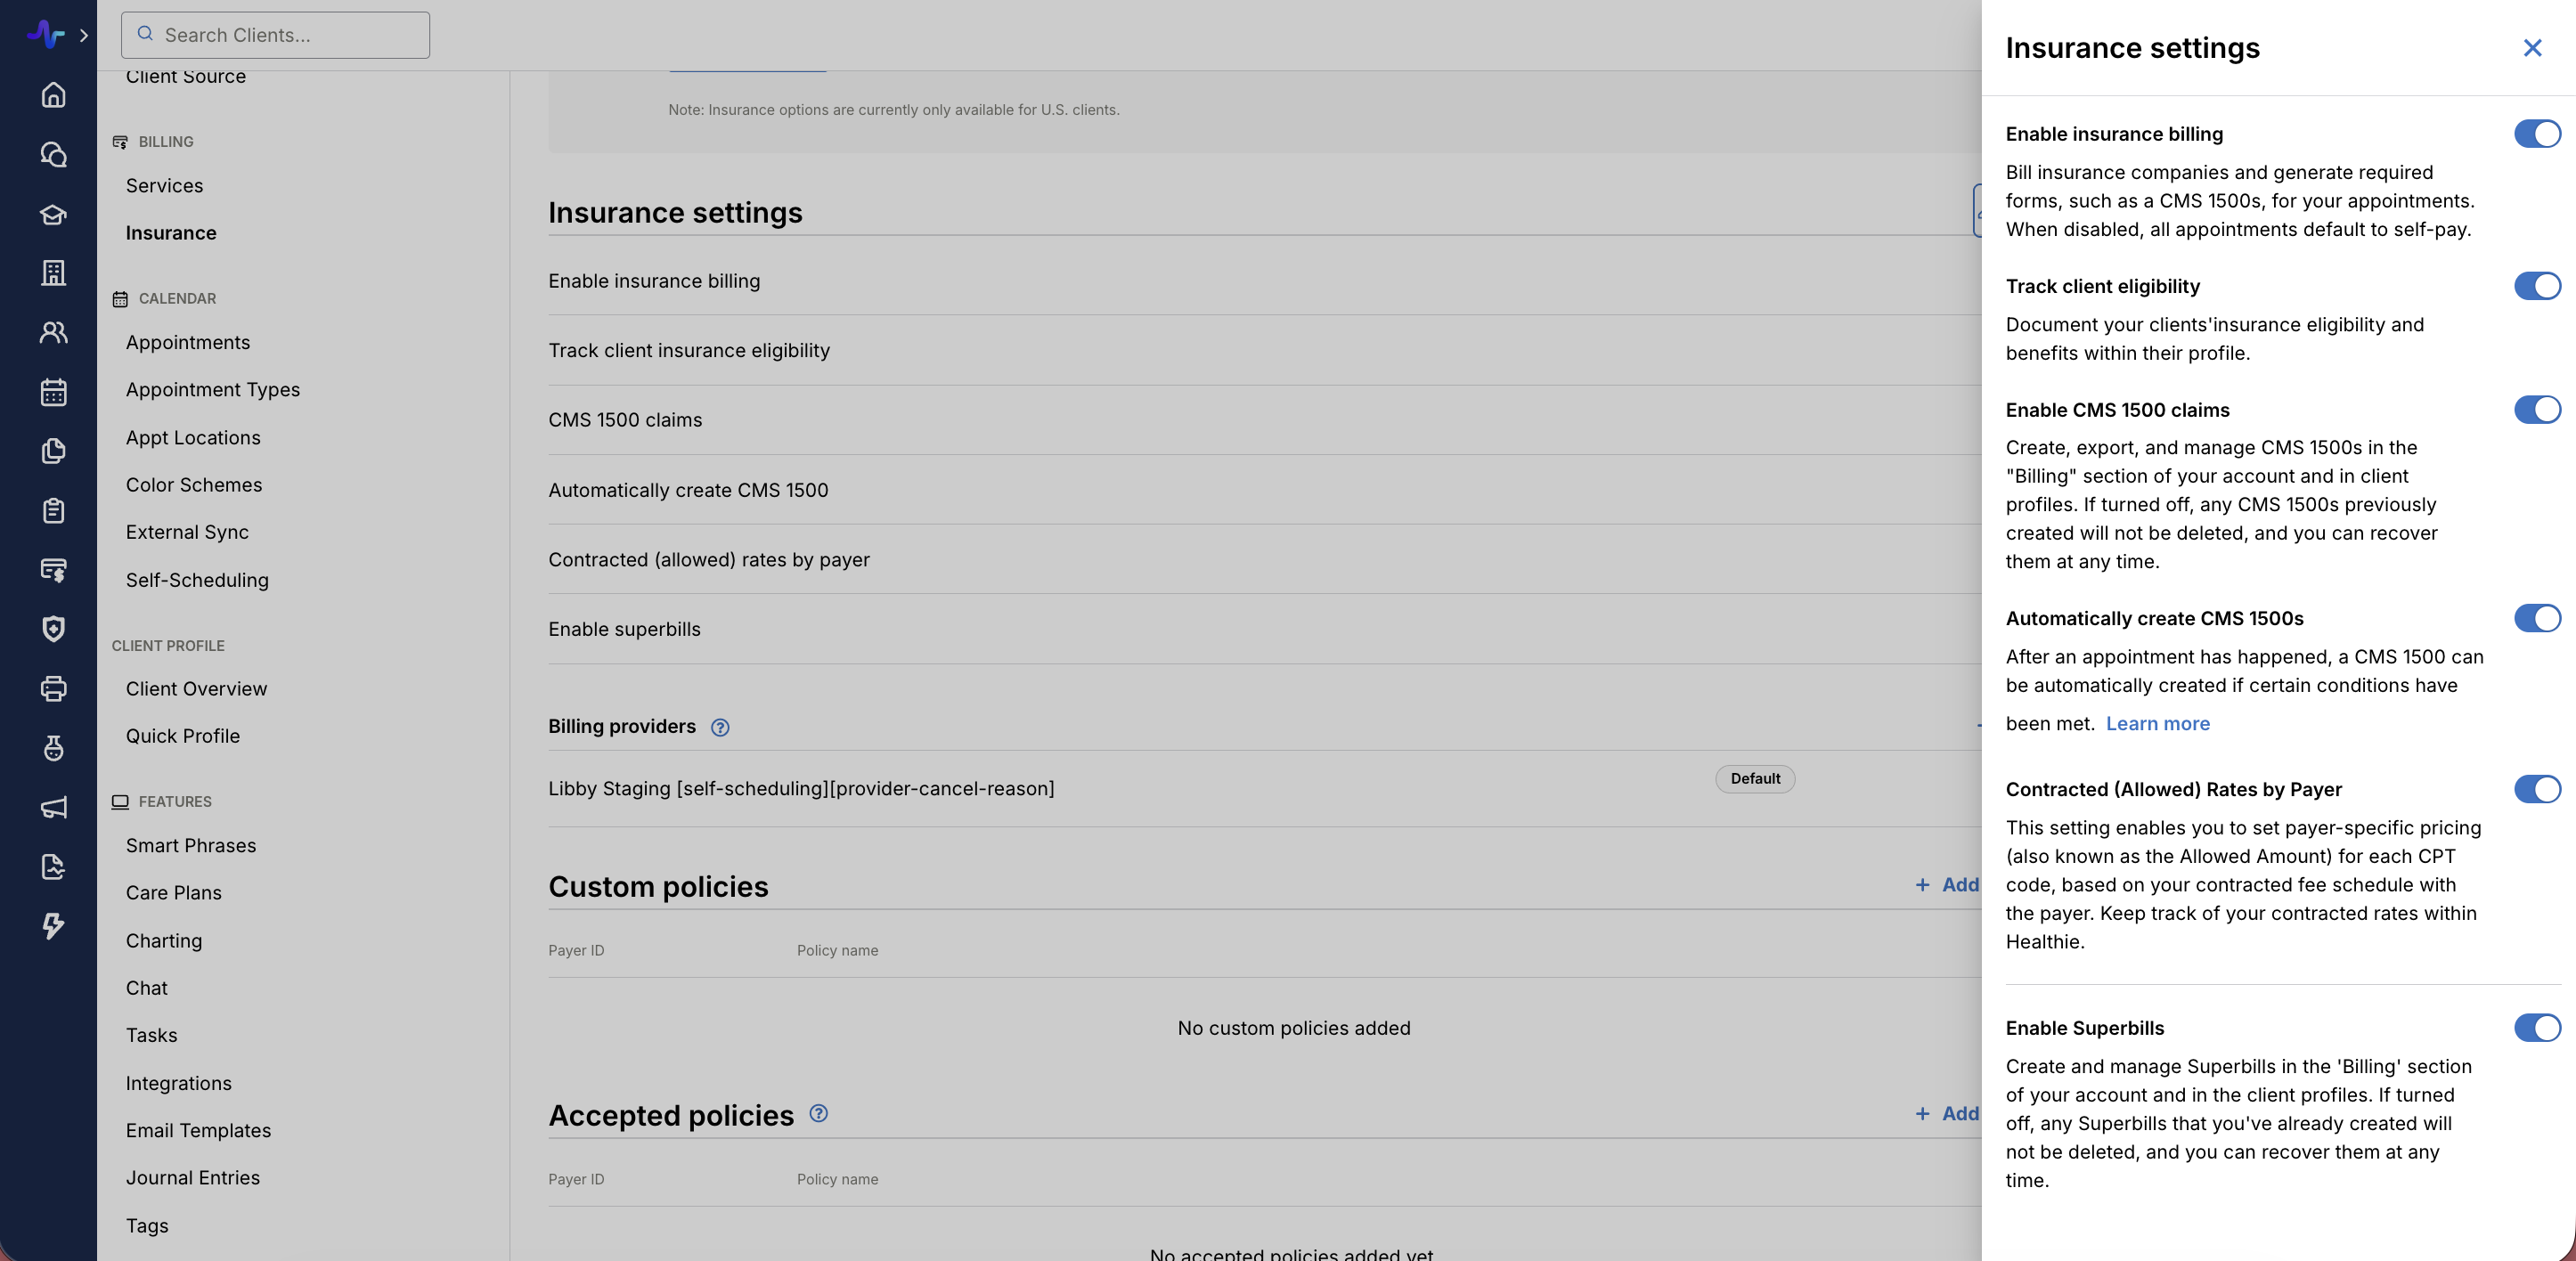Open the megaphone icon in sidebar
This screenshot has width=2576, height=1261.
[x=53, y=807]
